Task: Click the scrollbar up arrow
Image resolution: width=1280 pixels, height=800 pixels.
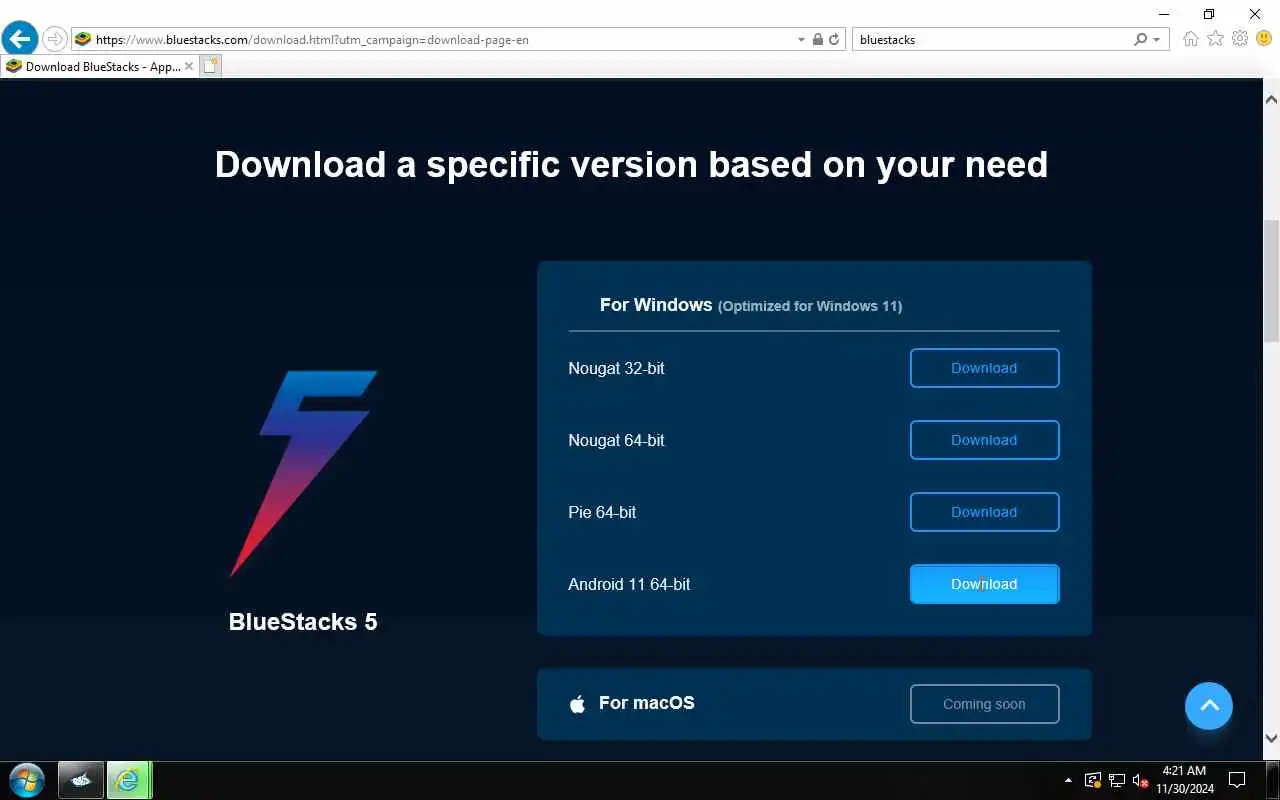Action: click(x=1271, y=100)
